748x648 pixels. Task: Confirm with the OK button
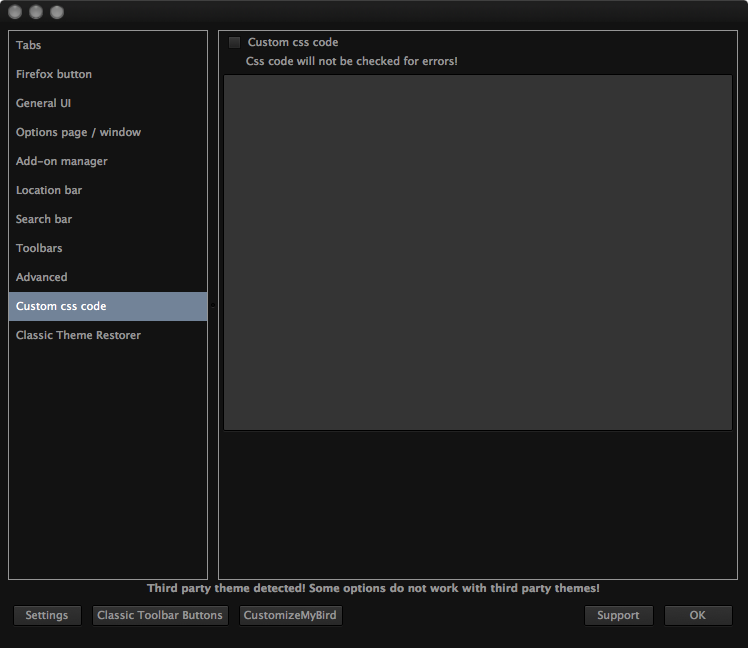click(x=697, y=616)
